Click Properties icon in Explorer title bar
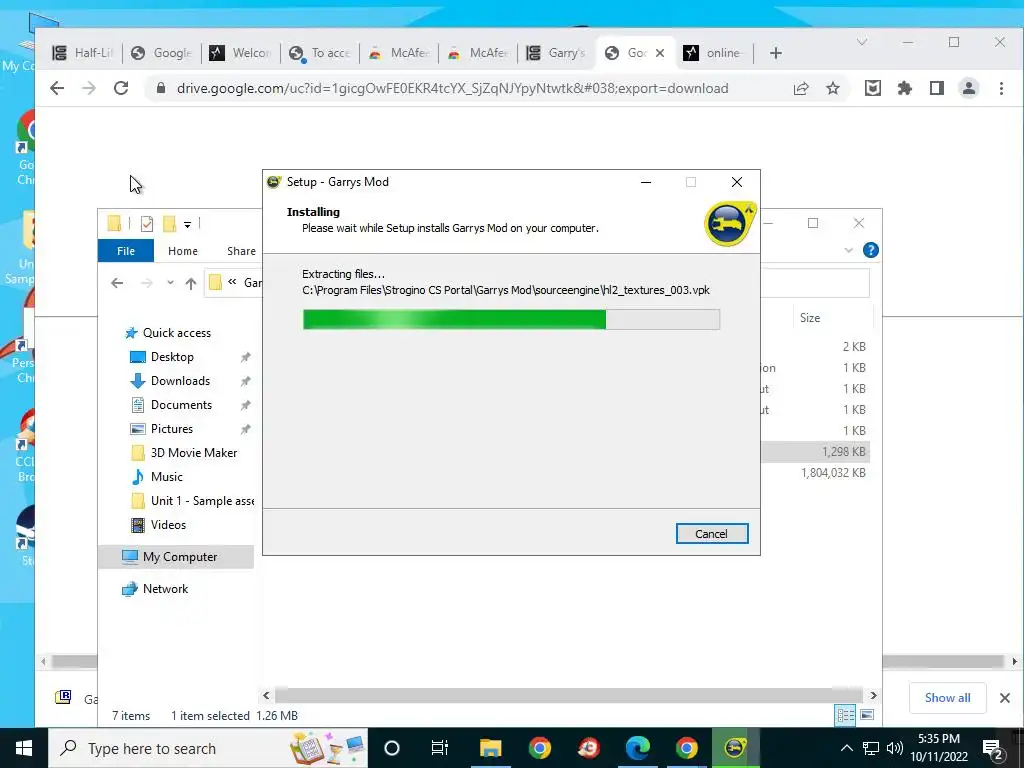The width and height of the screenshot is (1024, 768). [147, 224]
